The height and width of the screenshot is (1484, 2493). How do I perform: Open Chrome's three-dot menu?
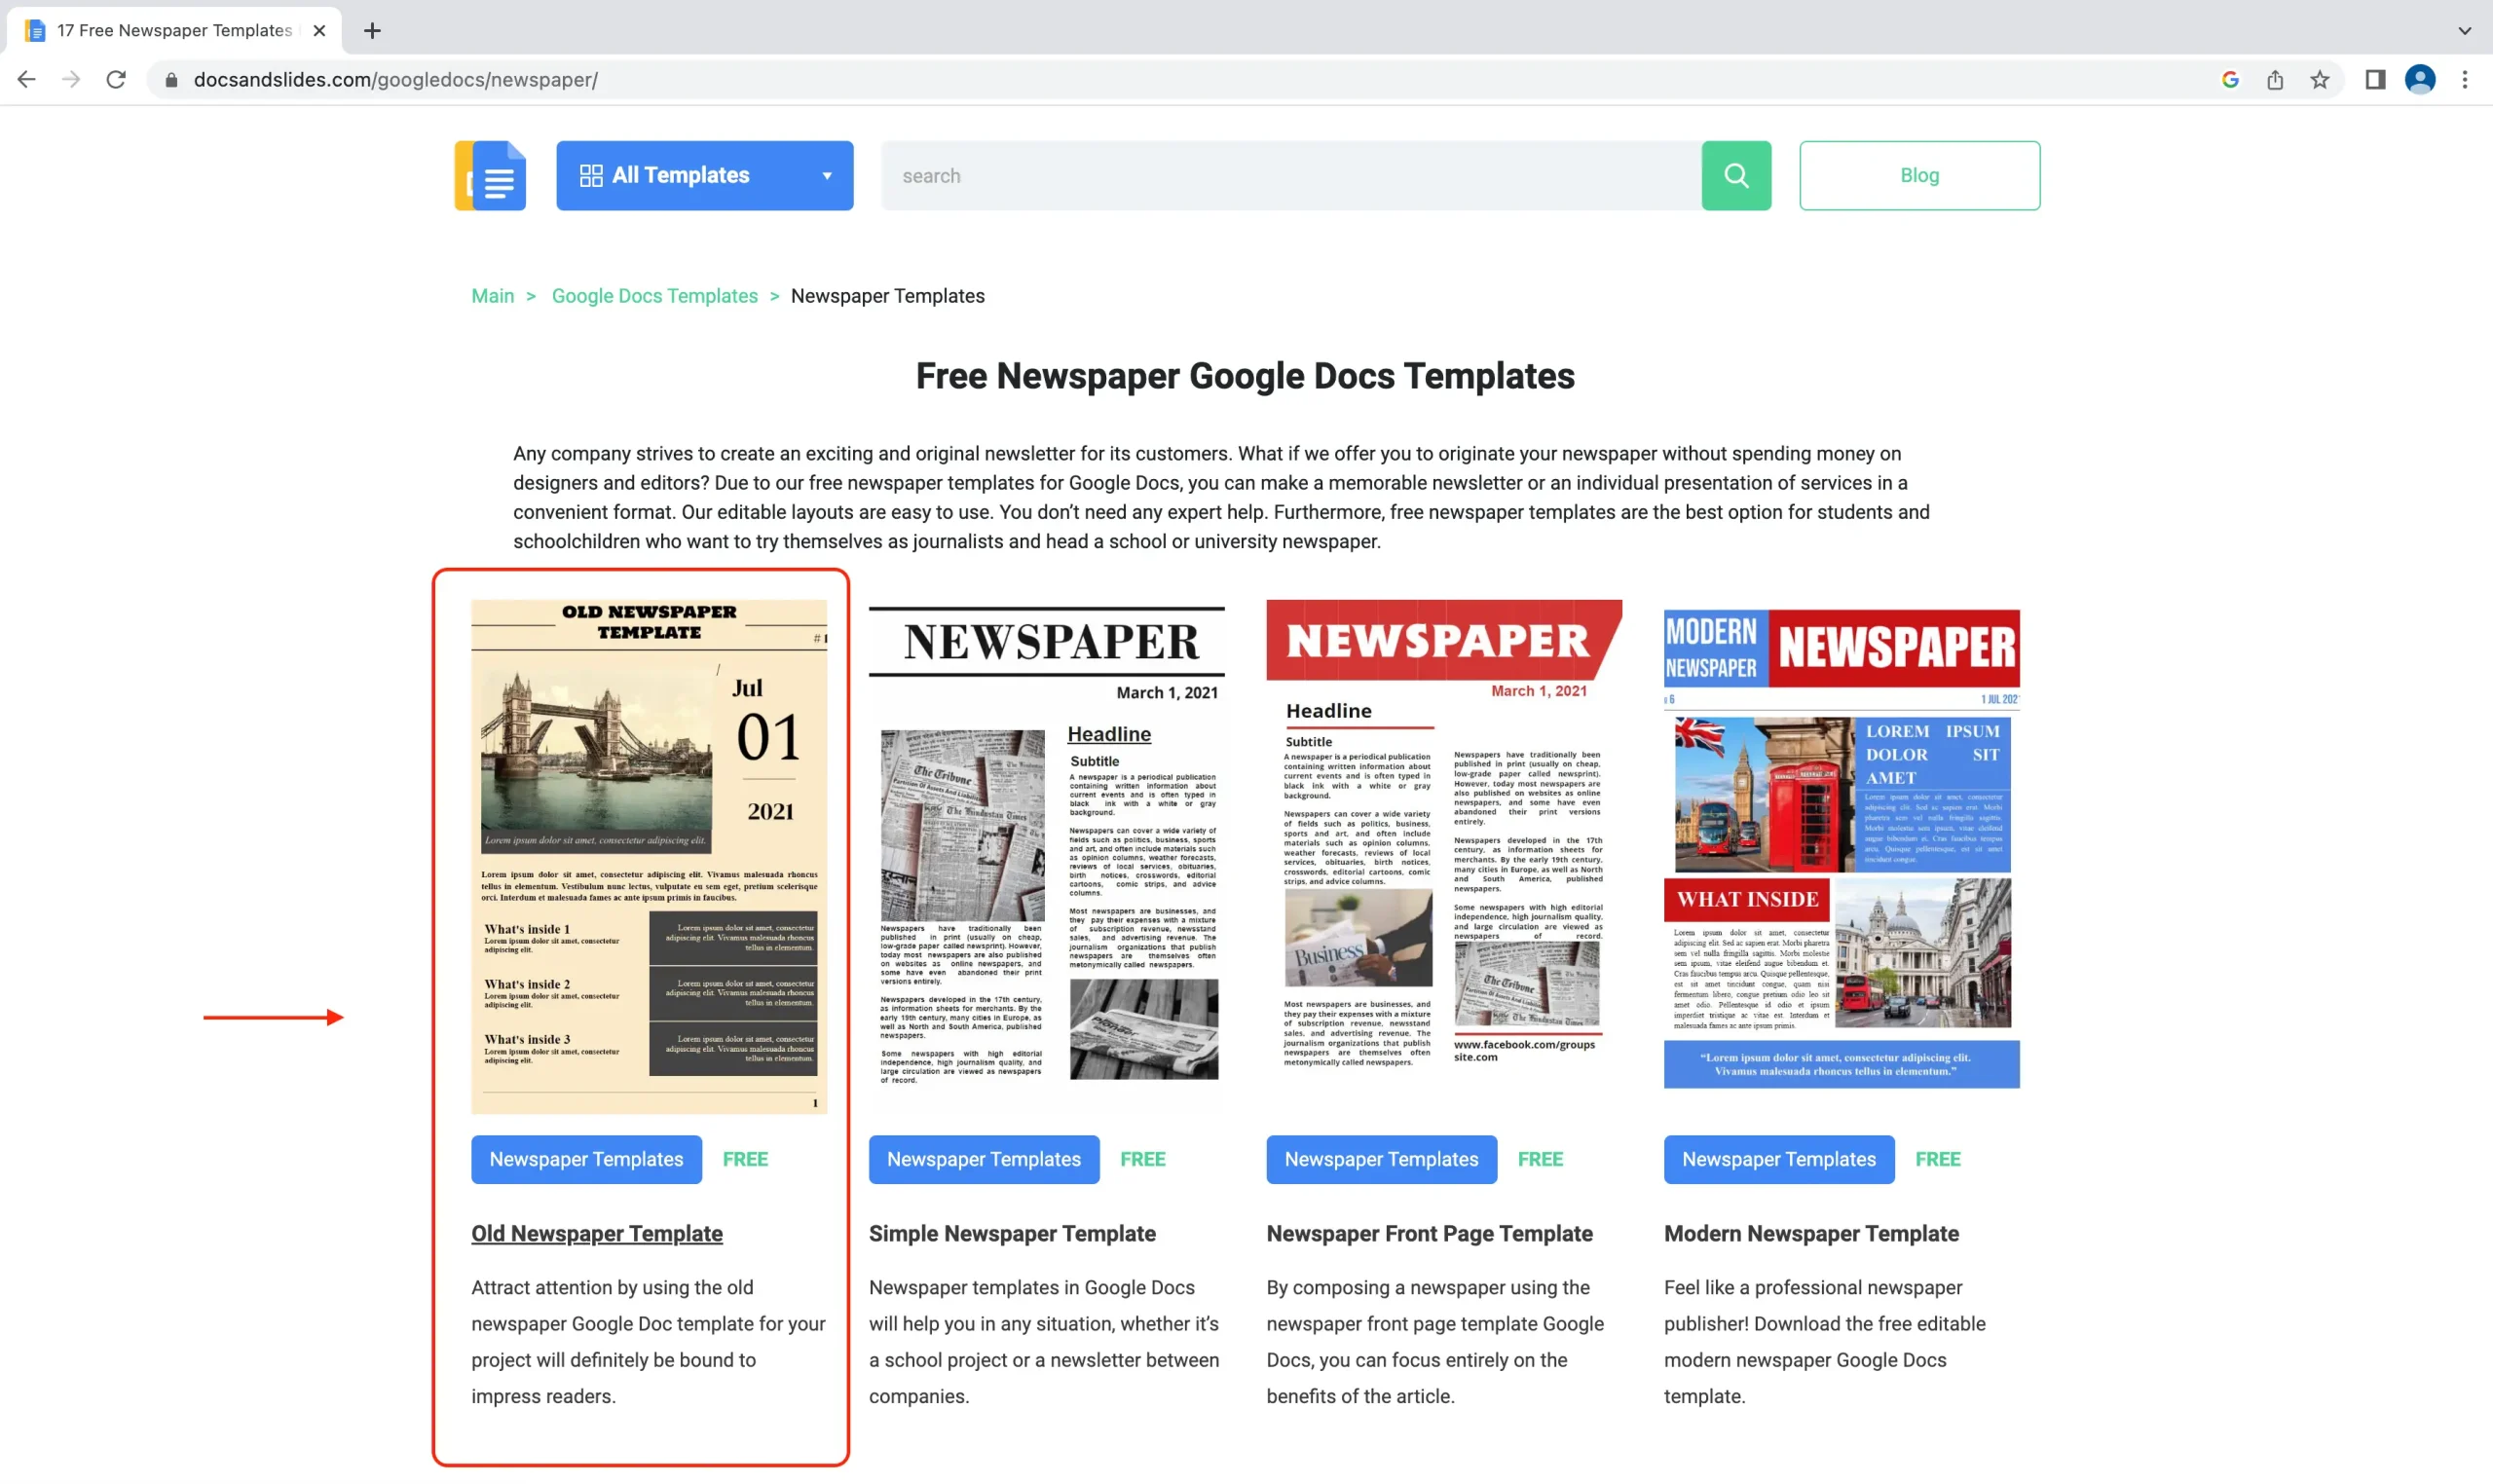[x=2467, y=79]
